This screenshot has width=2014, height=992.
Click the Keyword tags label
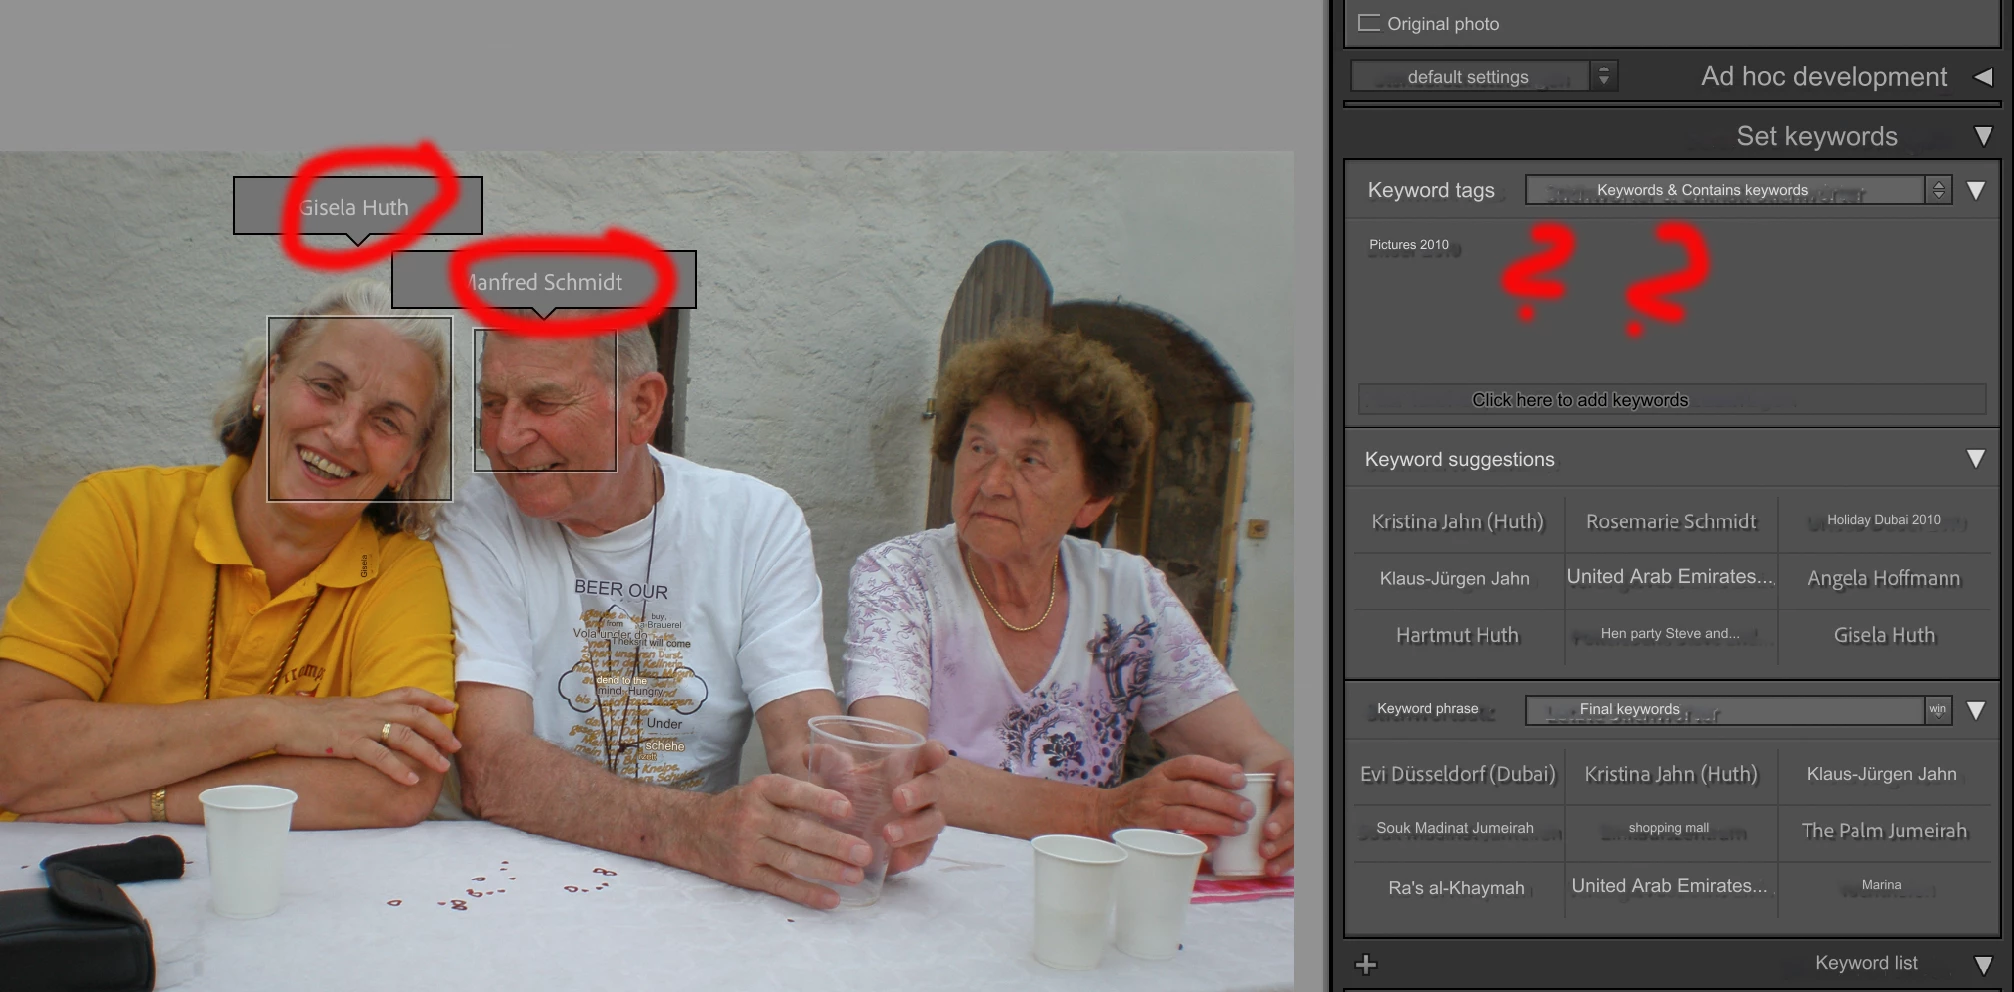click(1431, 190)
